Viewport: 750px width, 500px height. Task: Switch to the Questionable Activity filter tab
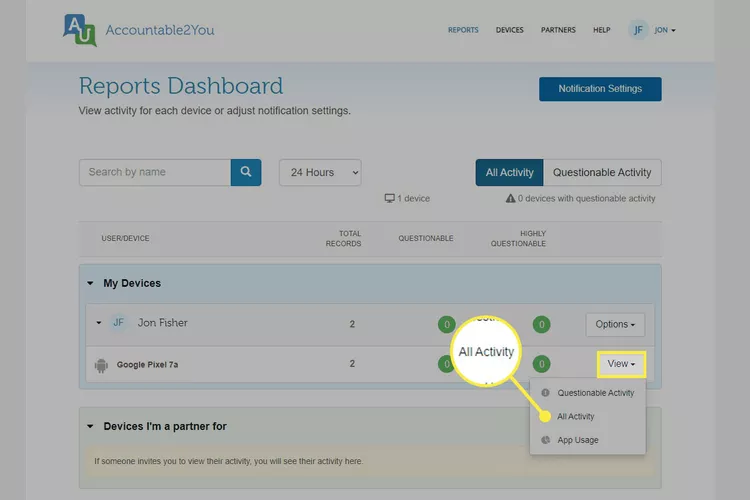[x=602, y=172]
